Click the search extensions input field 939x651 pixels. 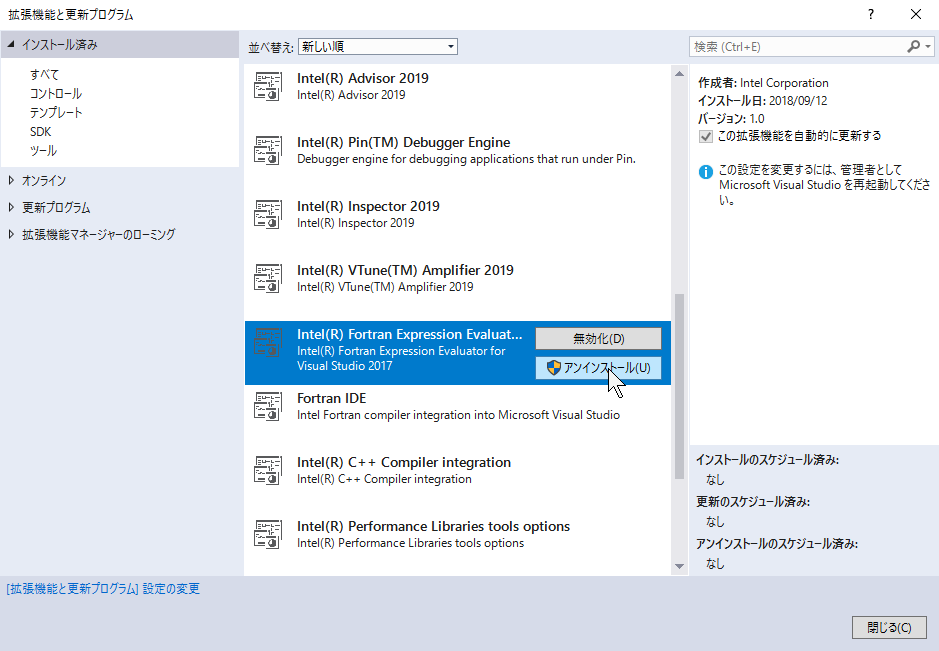[x=797, y=47]
